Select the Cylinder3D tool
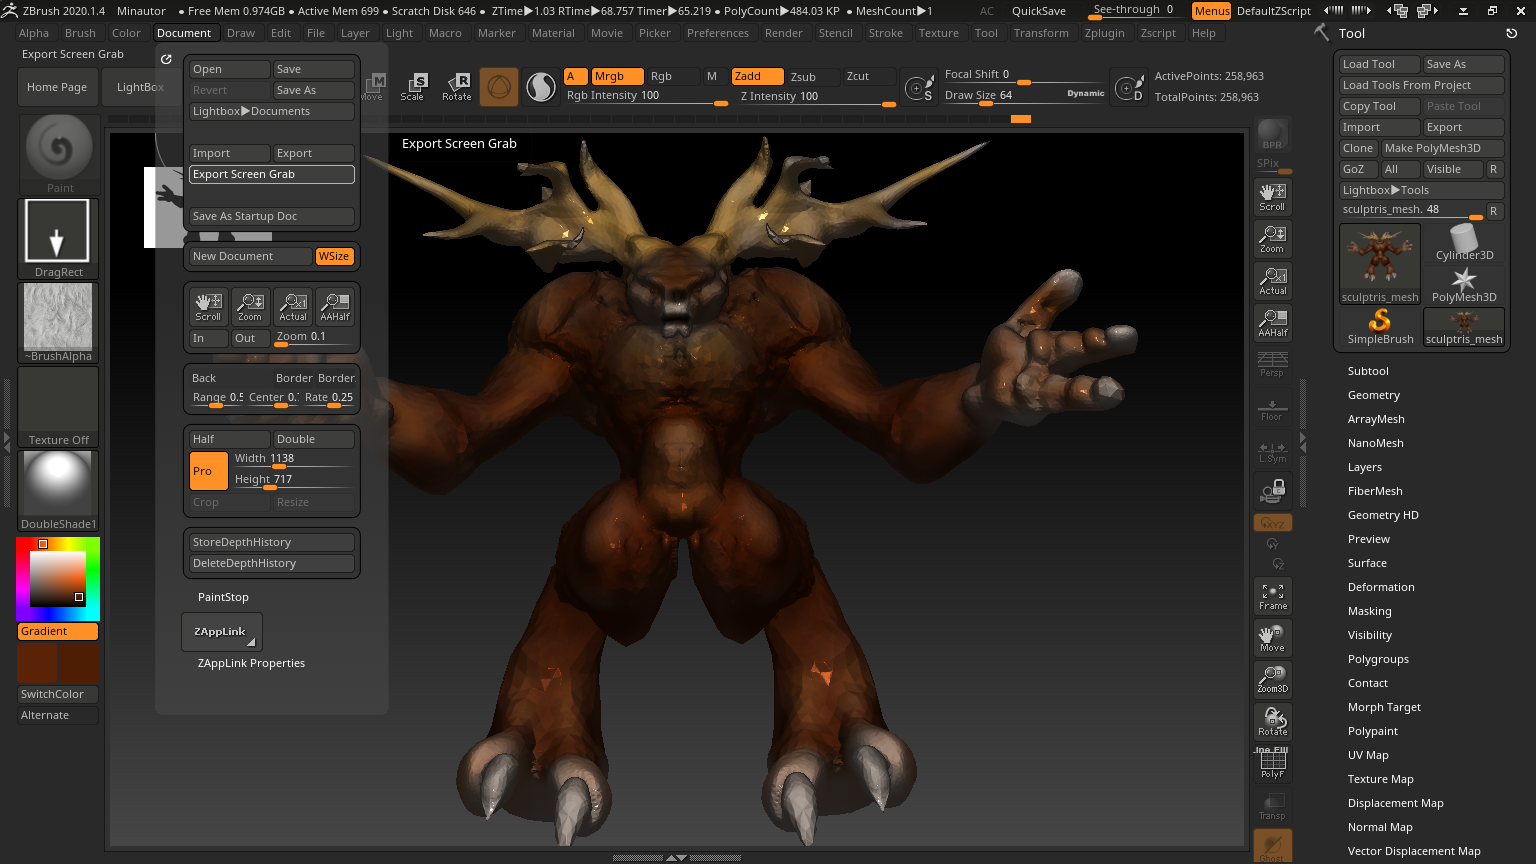Screen dimensions: 1536x864 click(x=1464, y=243)
